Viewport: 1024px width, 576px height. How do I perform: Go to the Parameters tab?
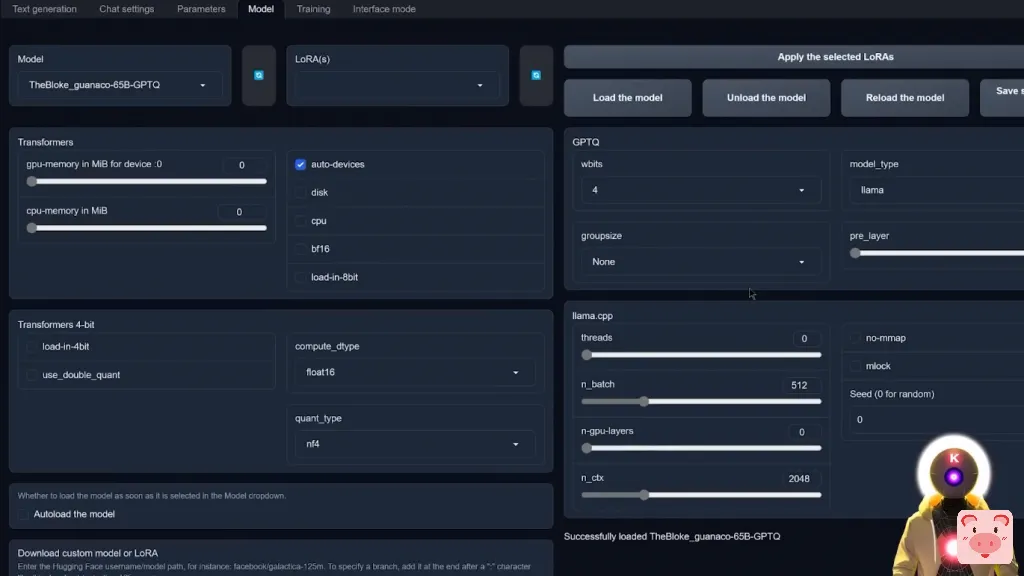(201, 9)
